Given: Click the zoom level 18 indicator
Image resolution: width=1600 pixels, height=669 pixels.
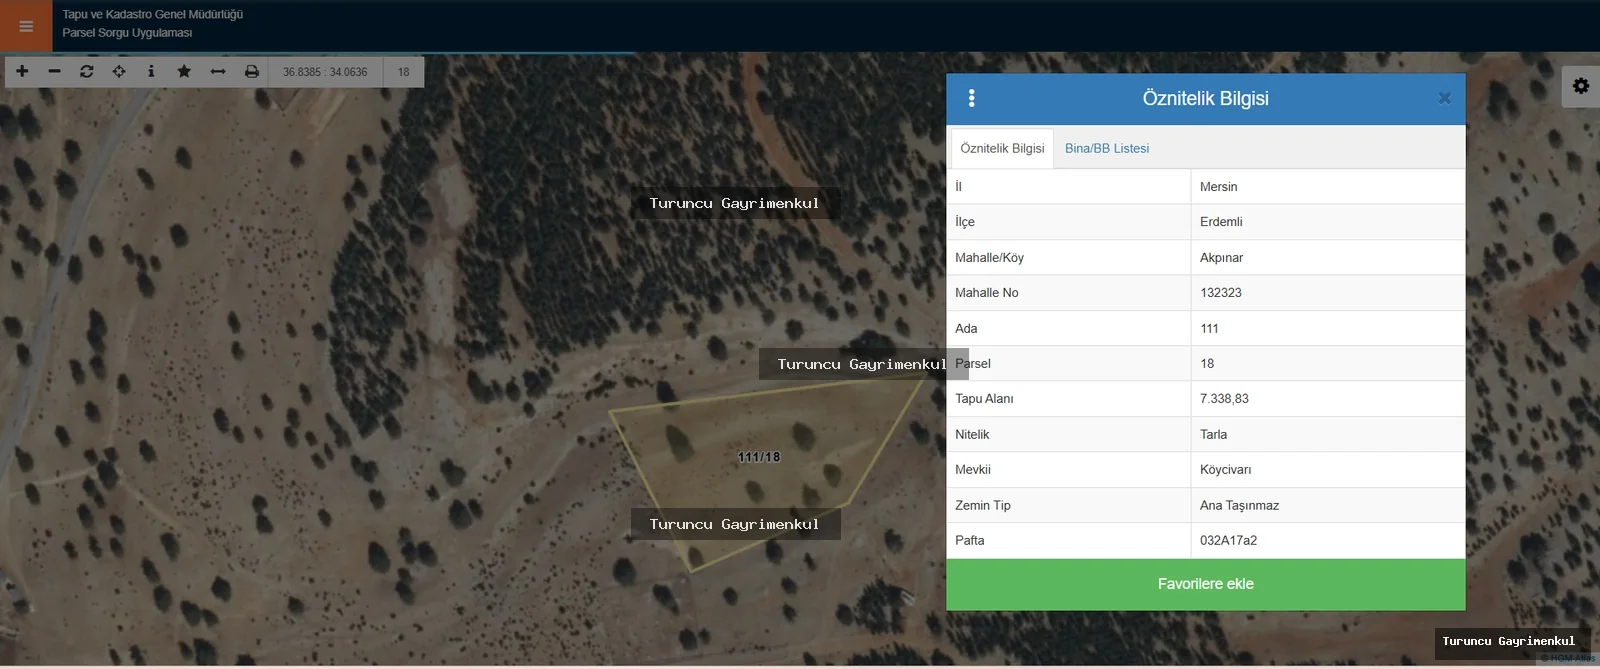Looking at the screenshot, I should pos(403,72).
